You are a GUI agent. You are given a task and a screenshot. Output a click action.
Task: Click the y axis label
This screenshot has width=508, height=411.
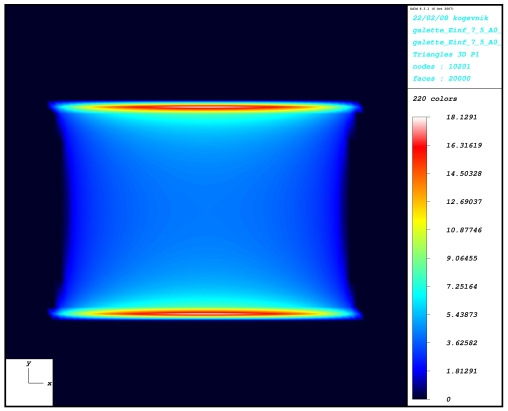29,364
